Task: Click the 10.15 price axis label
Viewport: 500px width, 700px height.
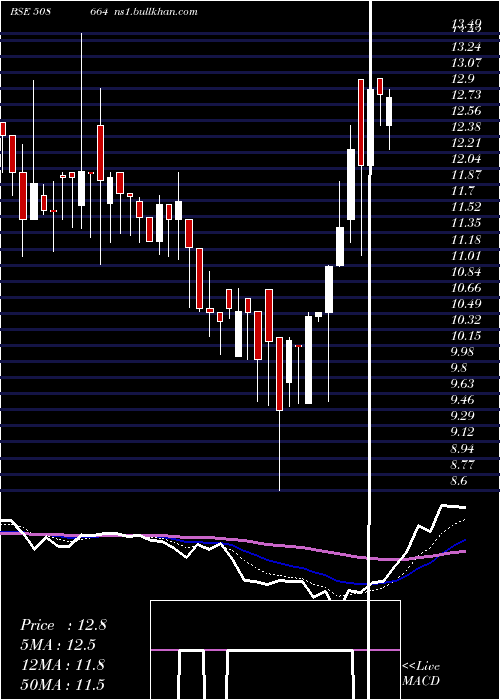Action: click(466, 336)
